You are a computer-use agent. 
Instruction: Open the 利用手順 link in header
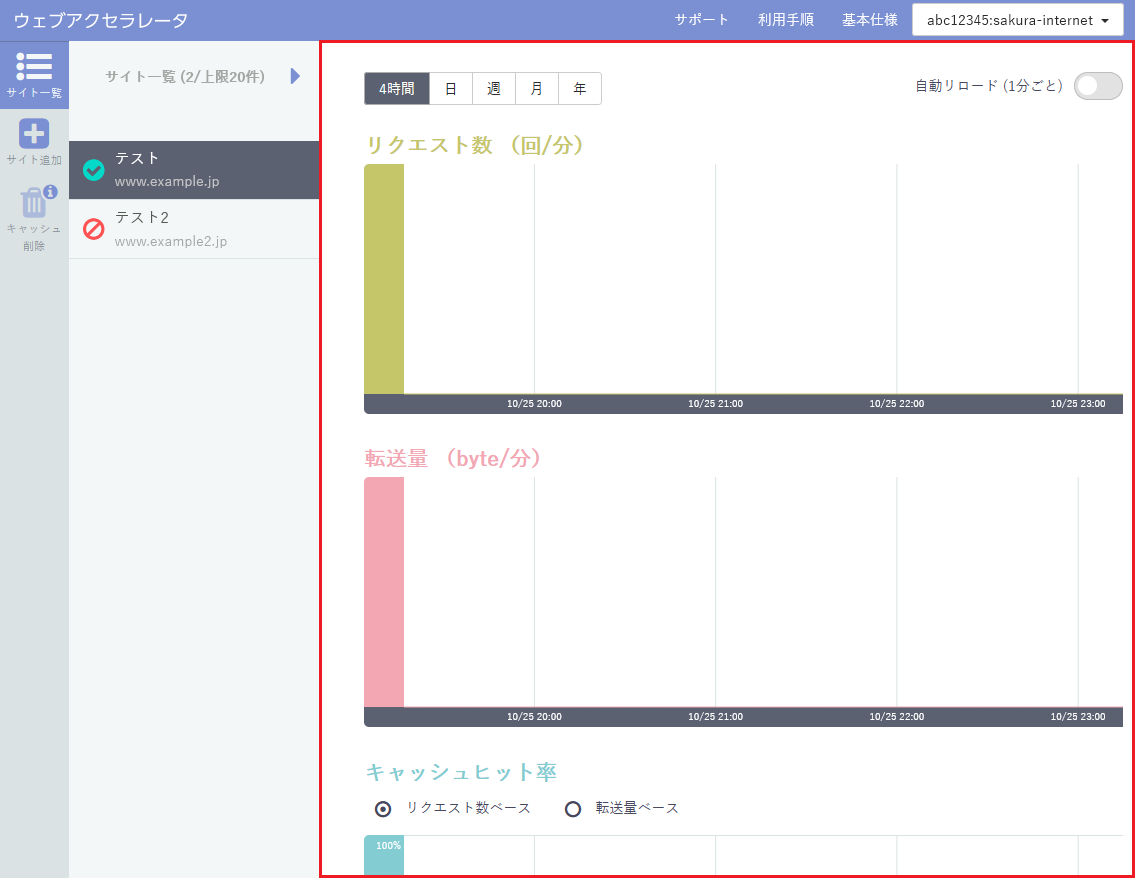click(785, 20)
